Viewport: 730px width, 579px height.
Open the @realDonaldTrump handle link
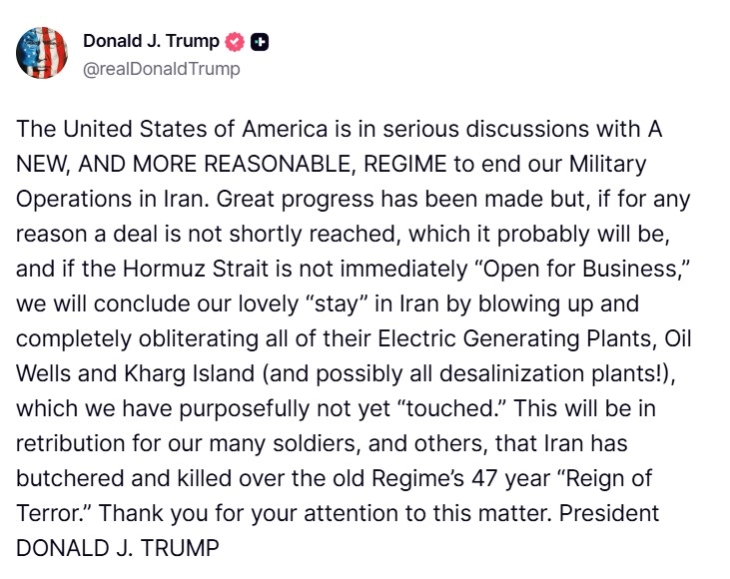(161, 69)
